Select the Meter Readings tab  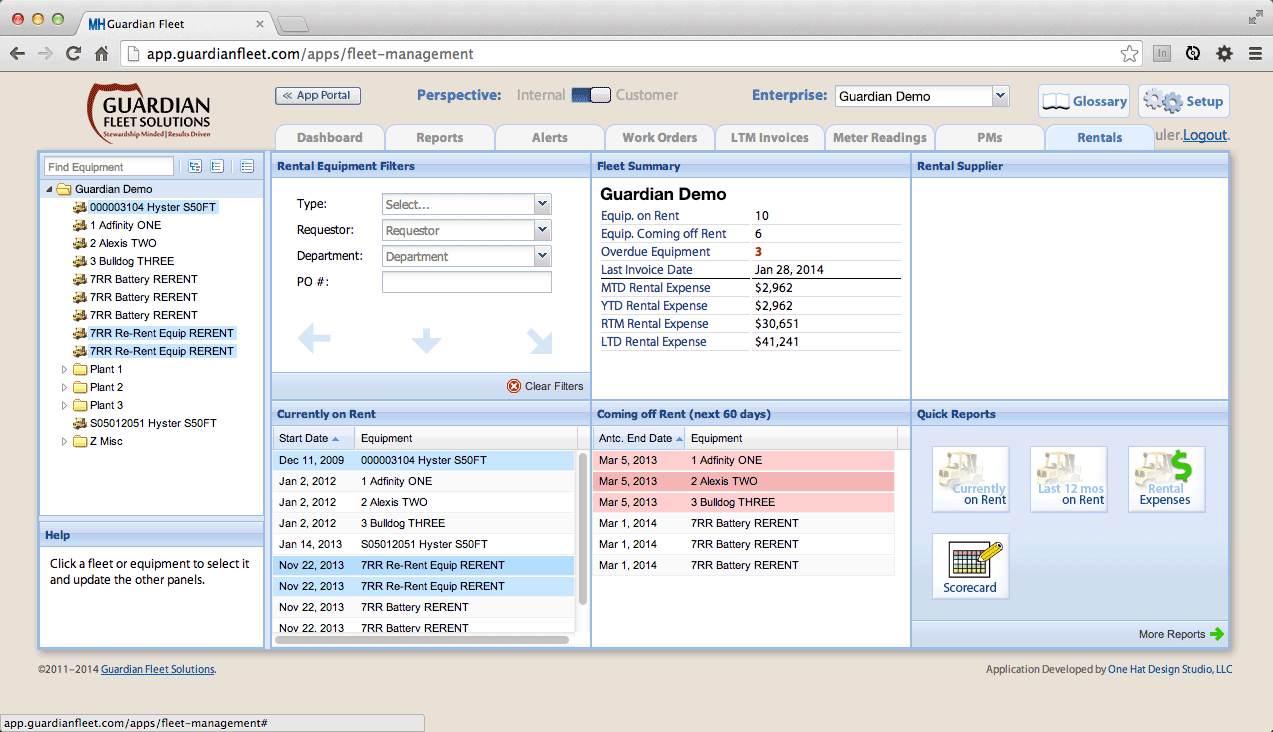[x=880, y=137]
